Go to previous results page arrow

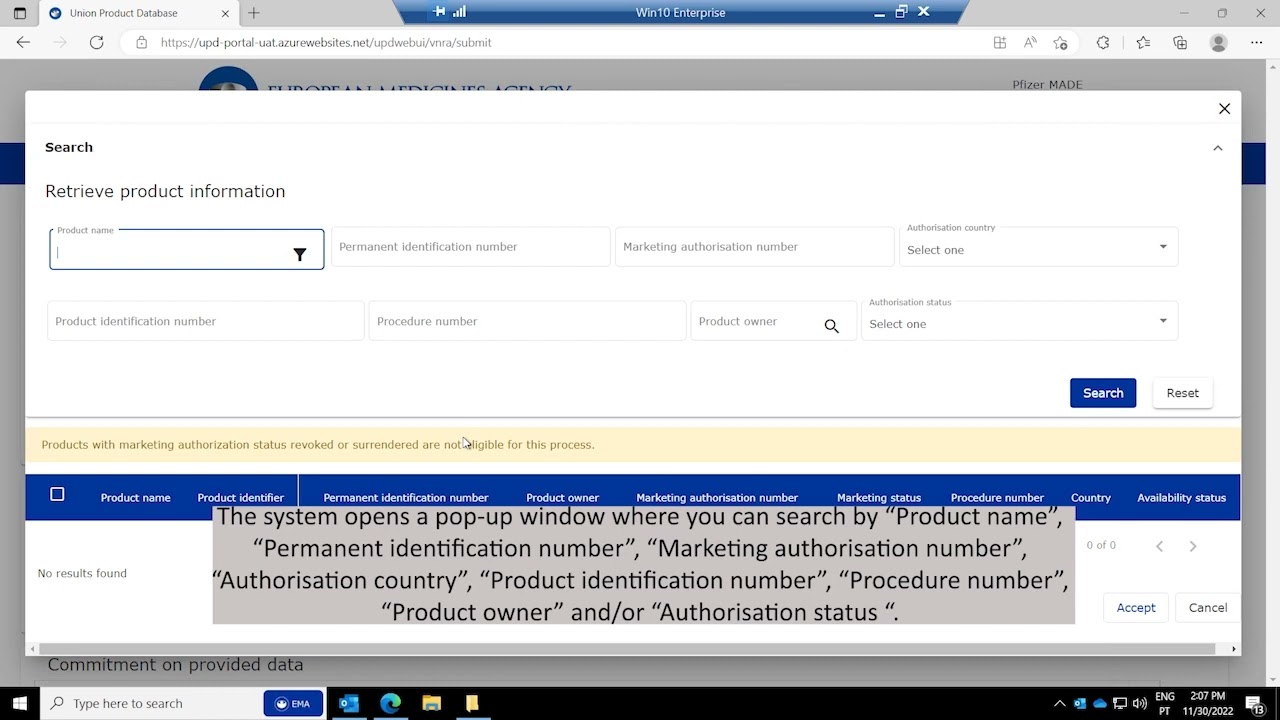[1159, 546]
